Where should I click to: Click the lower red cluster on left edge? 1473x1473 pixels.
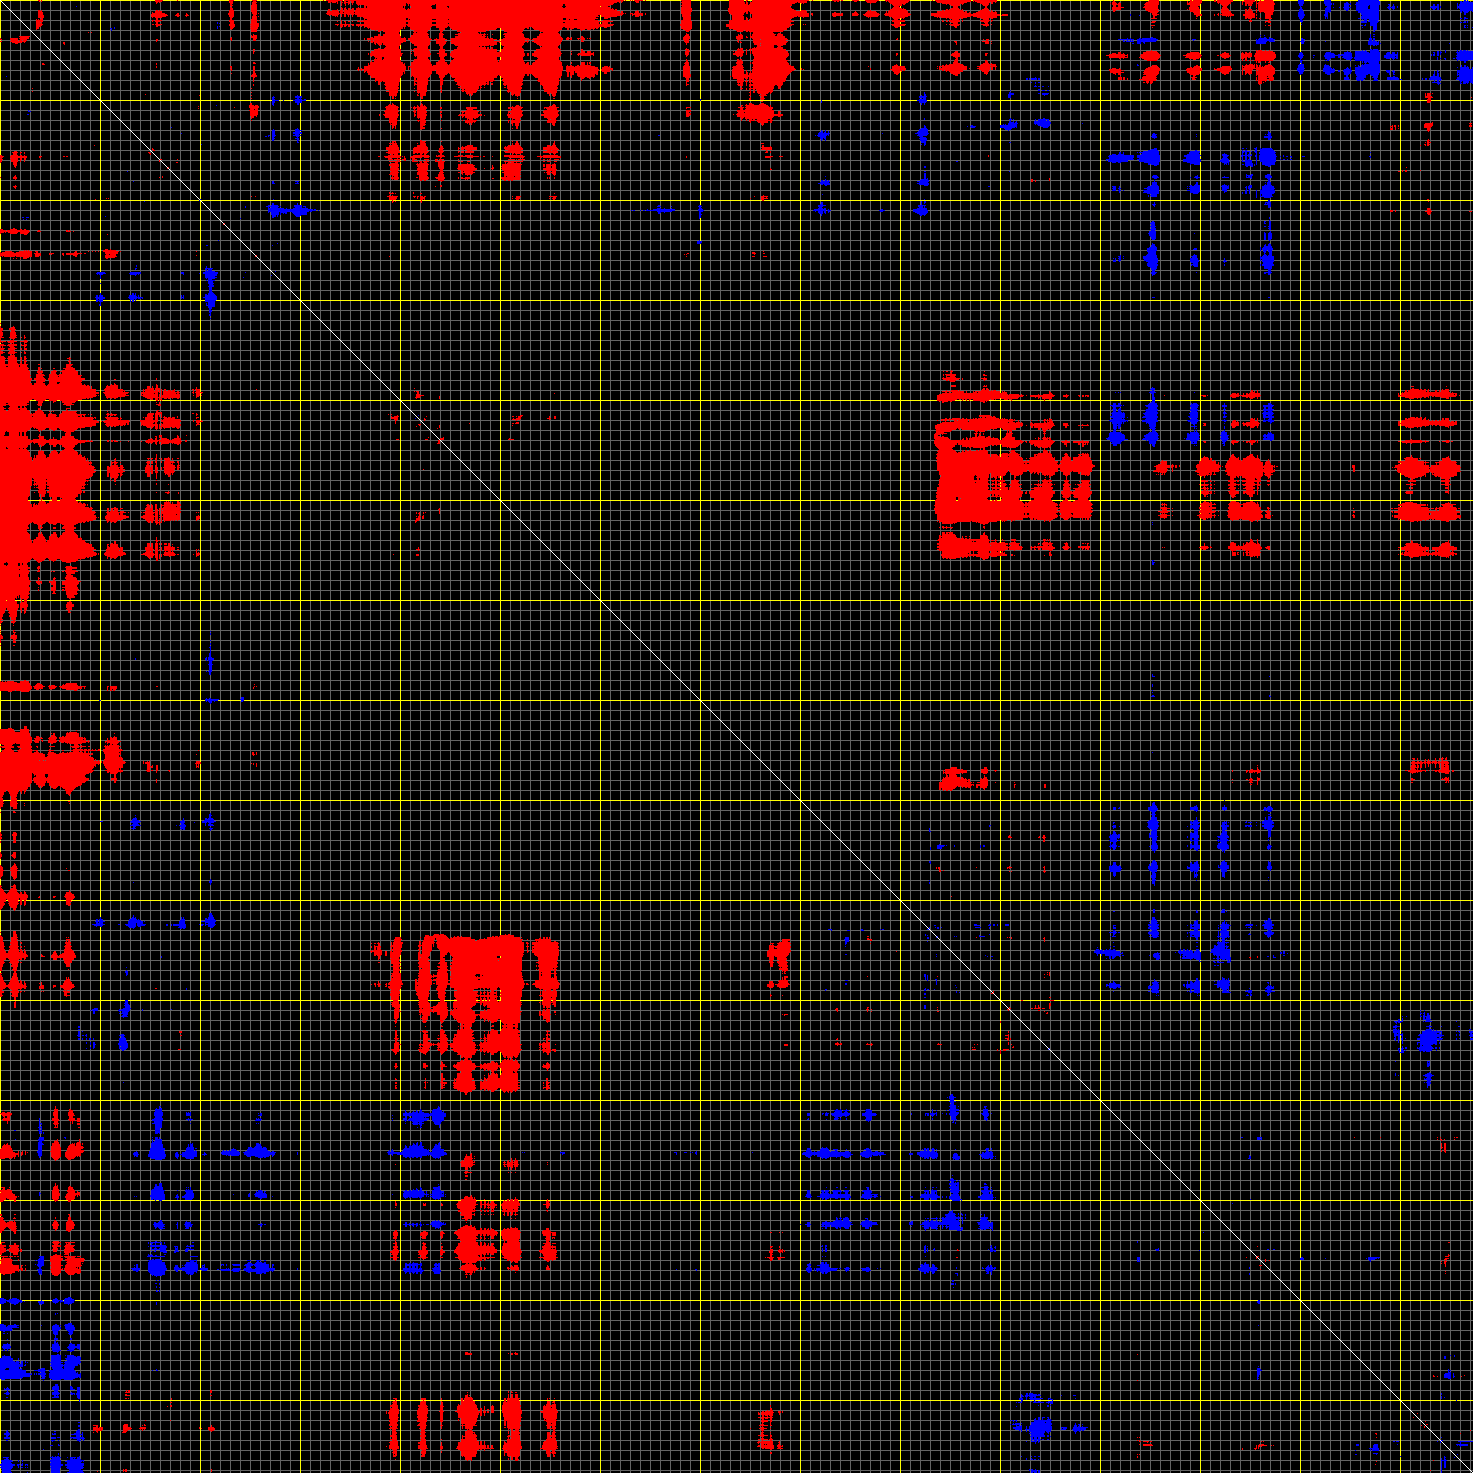[x=50, y=762]
